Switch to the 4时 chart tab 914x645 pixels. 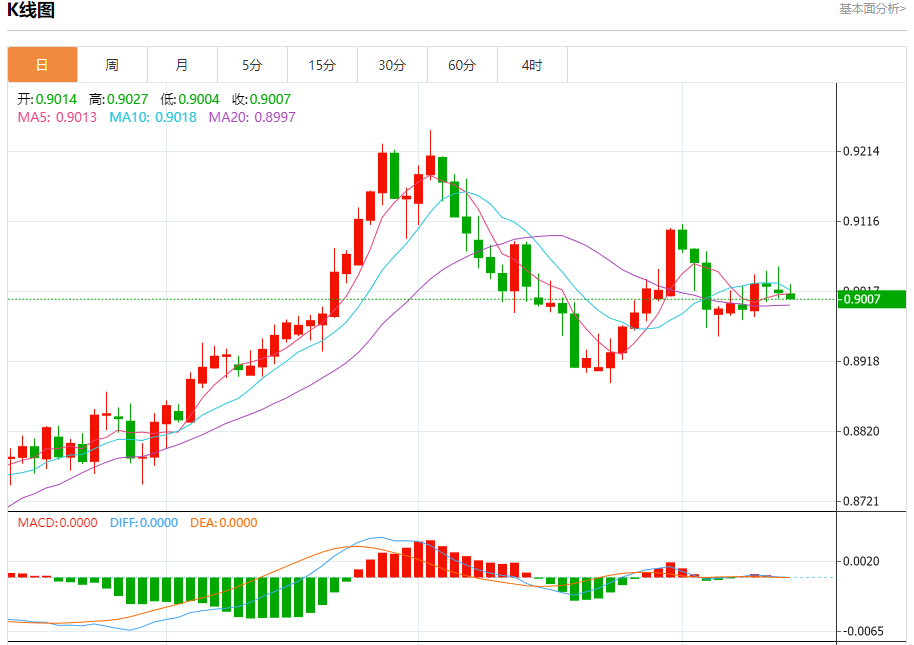coord(532,65)
